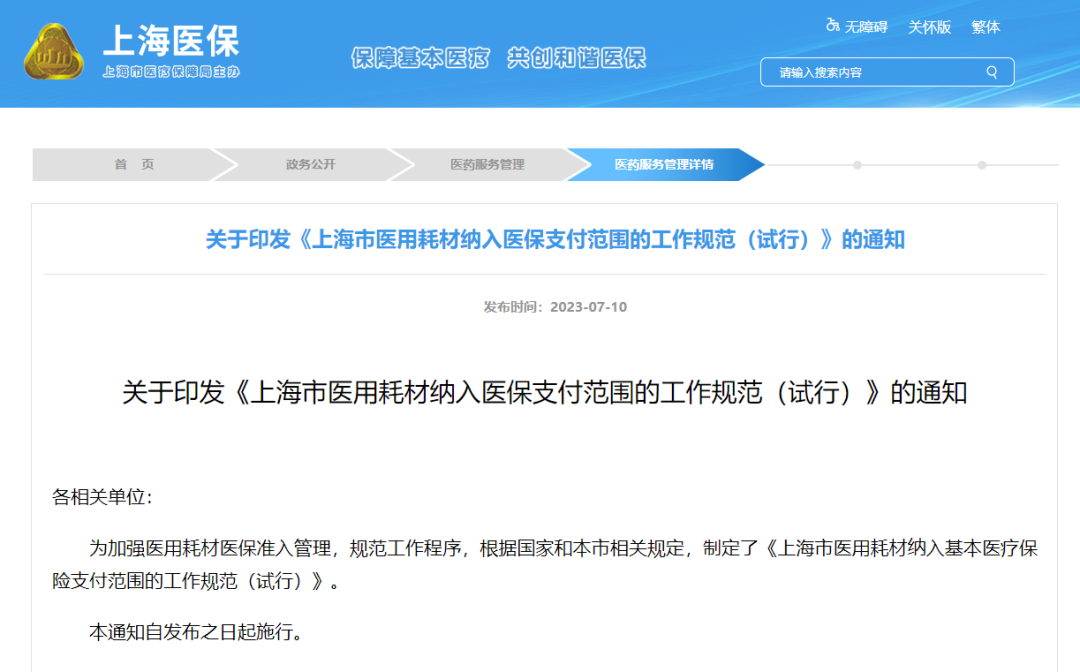1080x672 pixels.
Task: Select the active 医药服务管理详情 breadcrumb step
Action: pos(664,165)
